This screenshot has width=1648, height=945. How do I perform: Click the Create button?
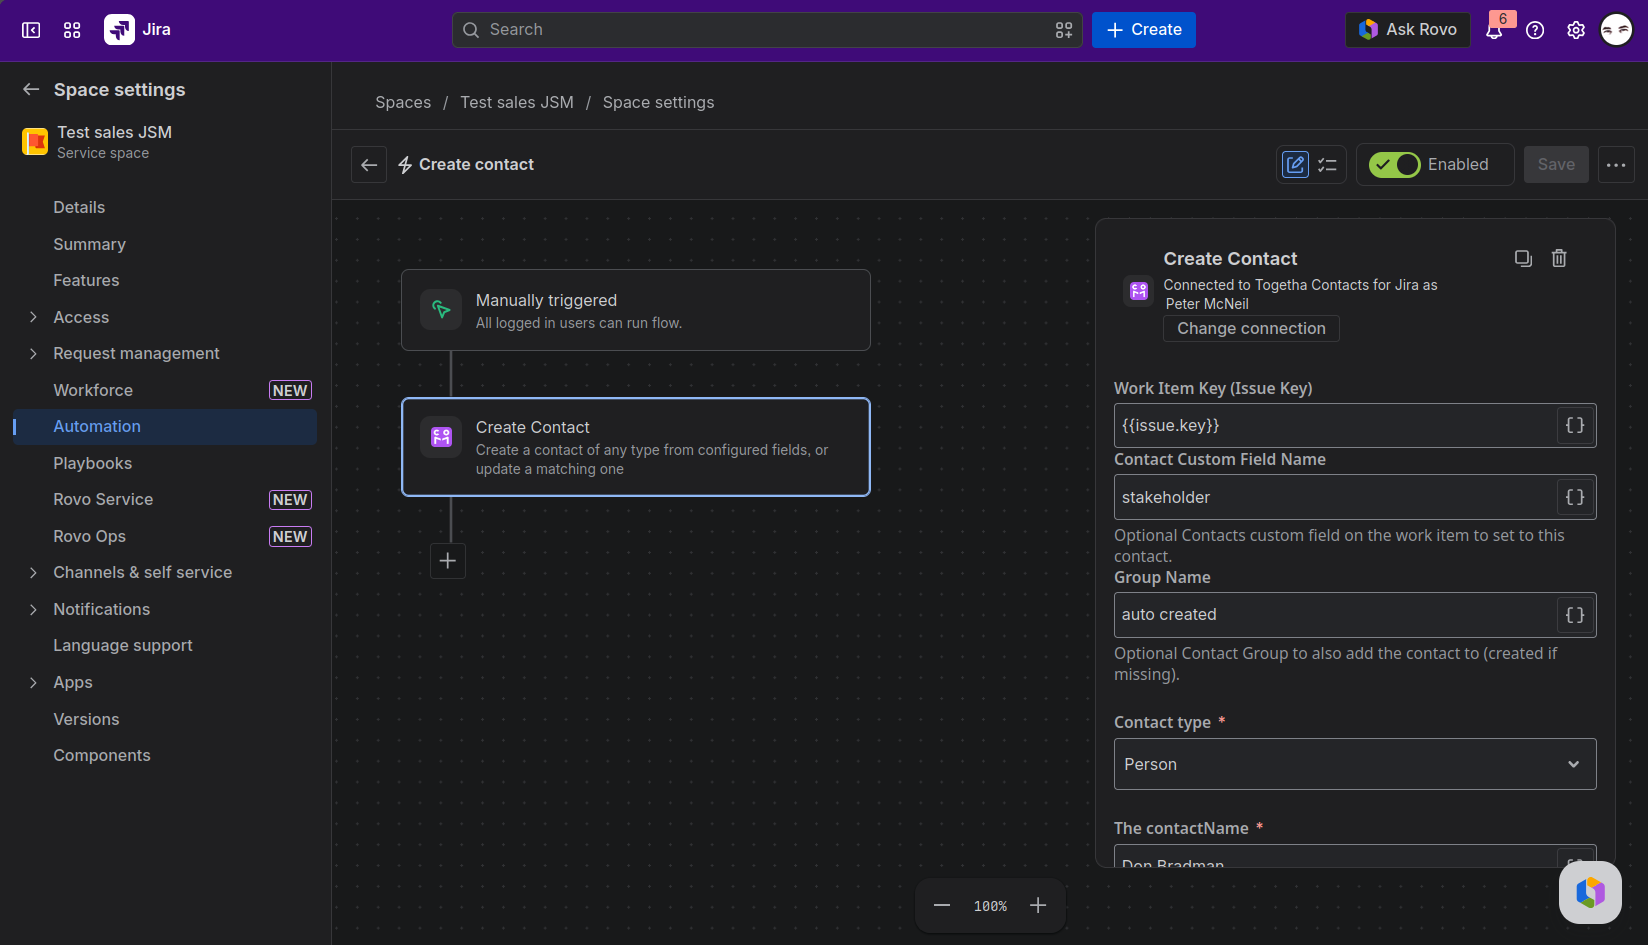pyautogui.click(x=1144, y=30)
